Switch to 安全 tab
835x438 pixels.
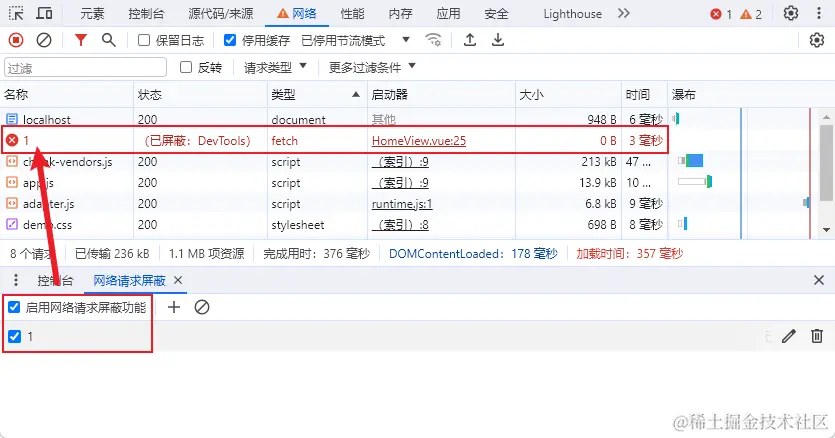coord(496,14)
